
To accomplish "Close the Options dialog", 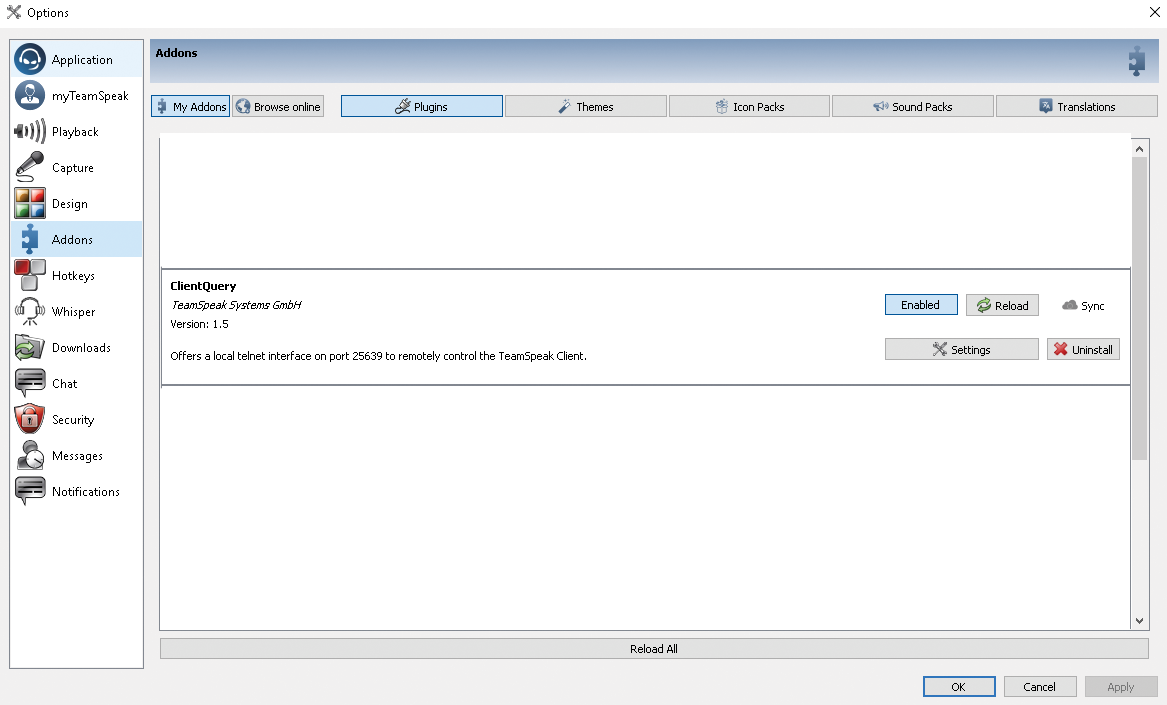I will click(x=1154, y=12).
